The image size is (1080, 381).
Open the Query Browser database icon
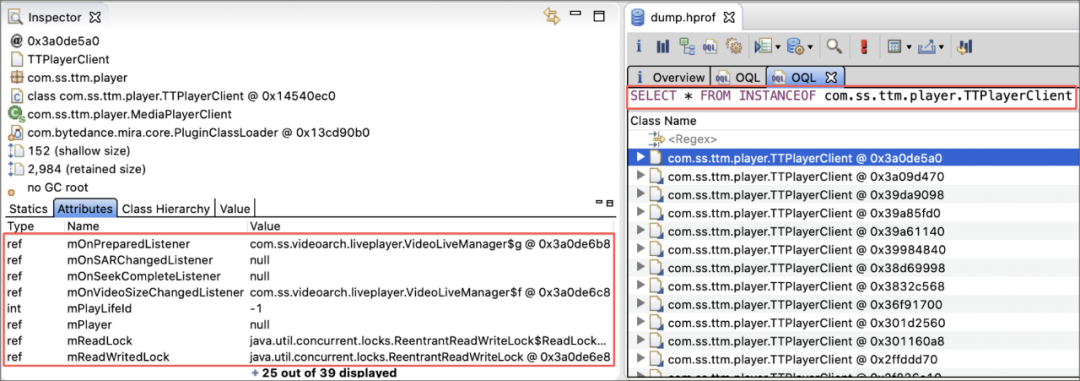click(x=795, y=47)
